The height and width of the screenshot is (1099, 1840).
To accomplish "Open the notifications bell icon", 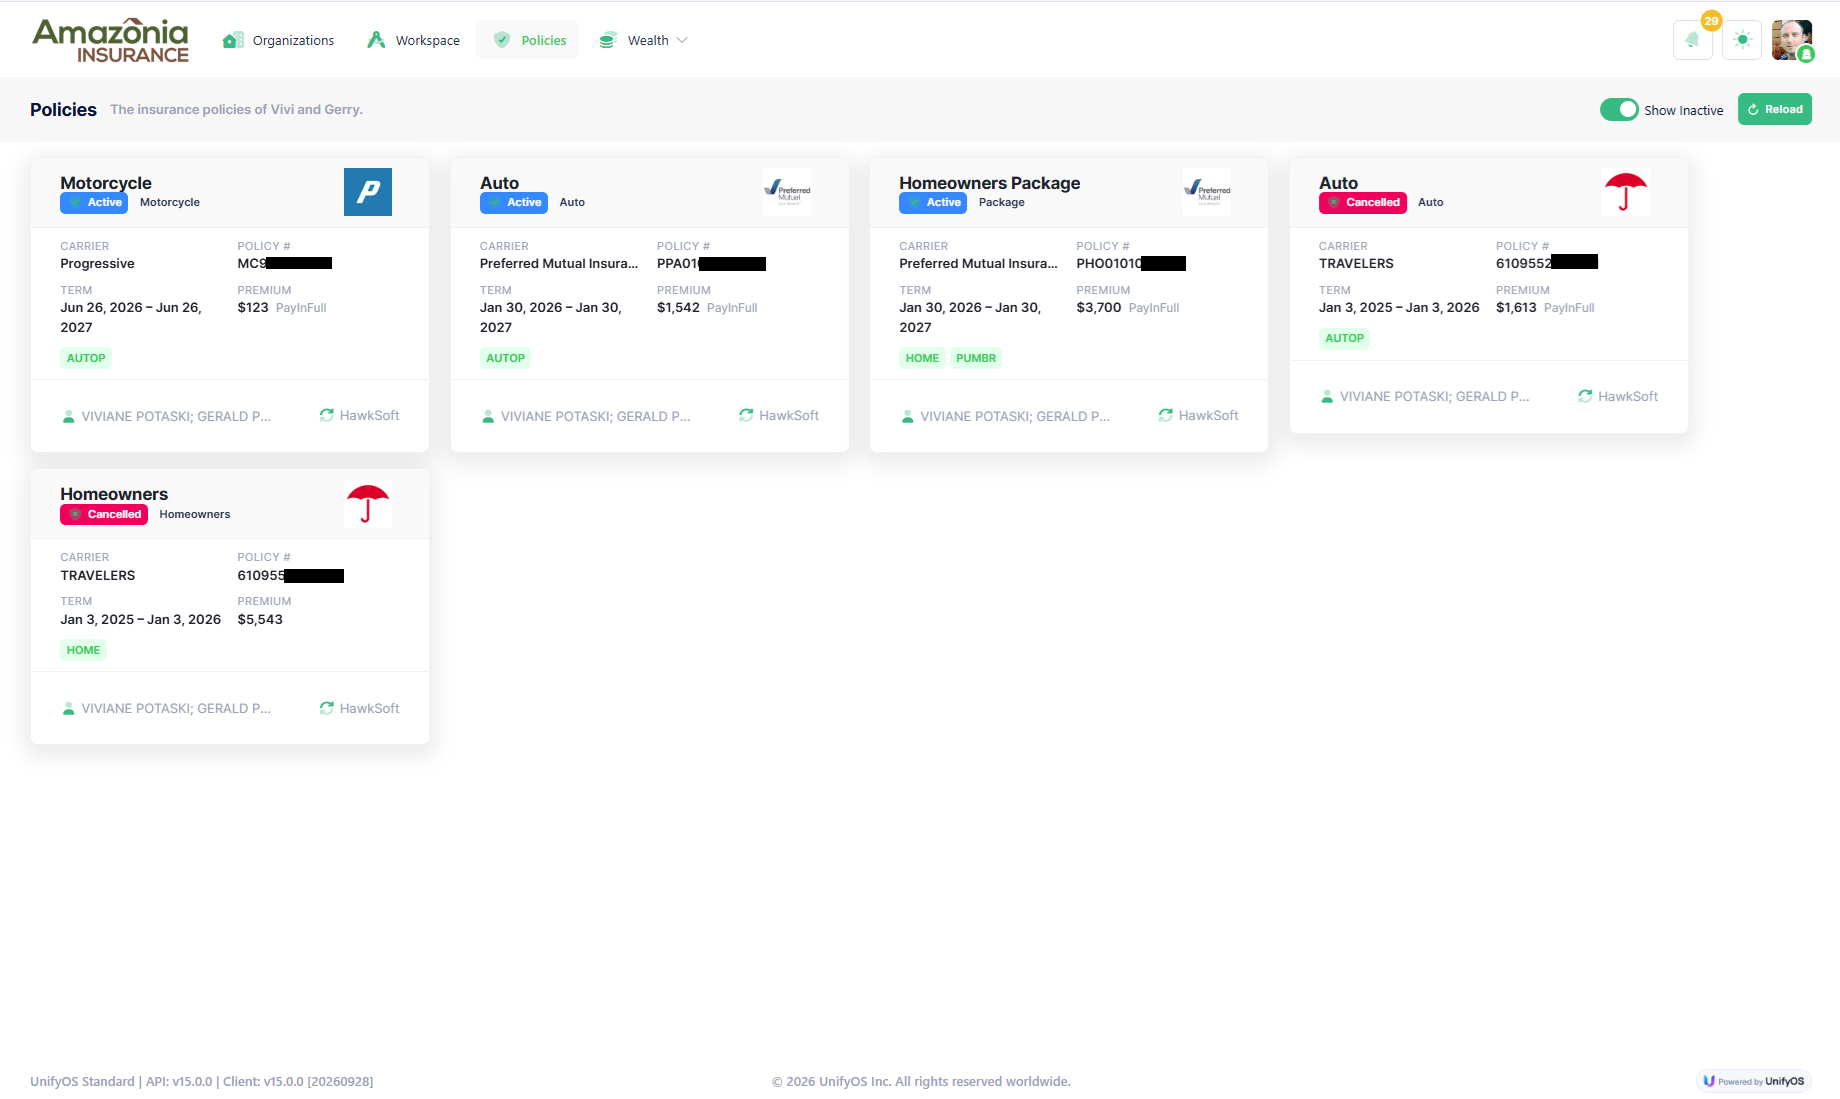I will [x=1692, y=40].
